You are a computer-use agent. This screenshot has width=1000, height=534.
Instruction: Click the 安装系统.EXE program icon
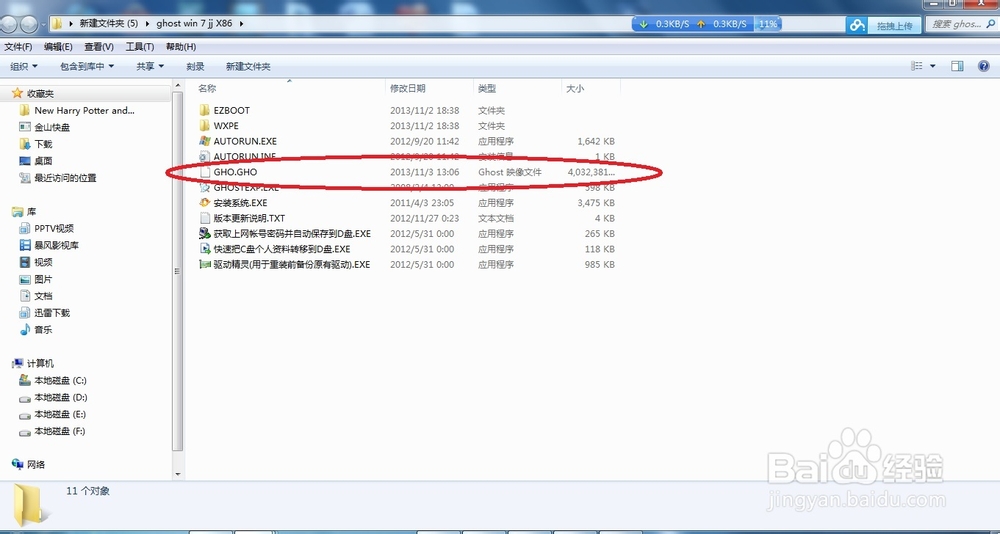coord(204,203)
